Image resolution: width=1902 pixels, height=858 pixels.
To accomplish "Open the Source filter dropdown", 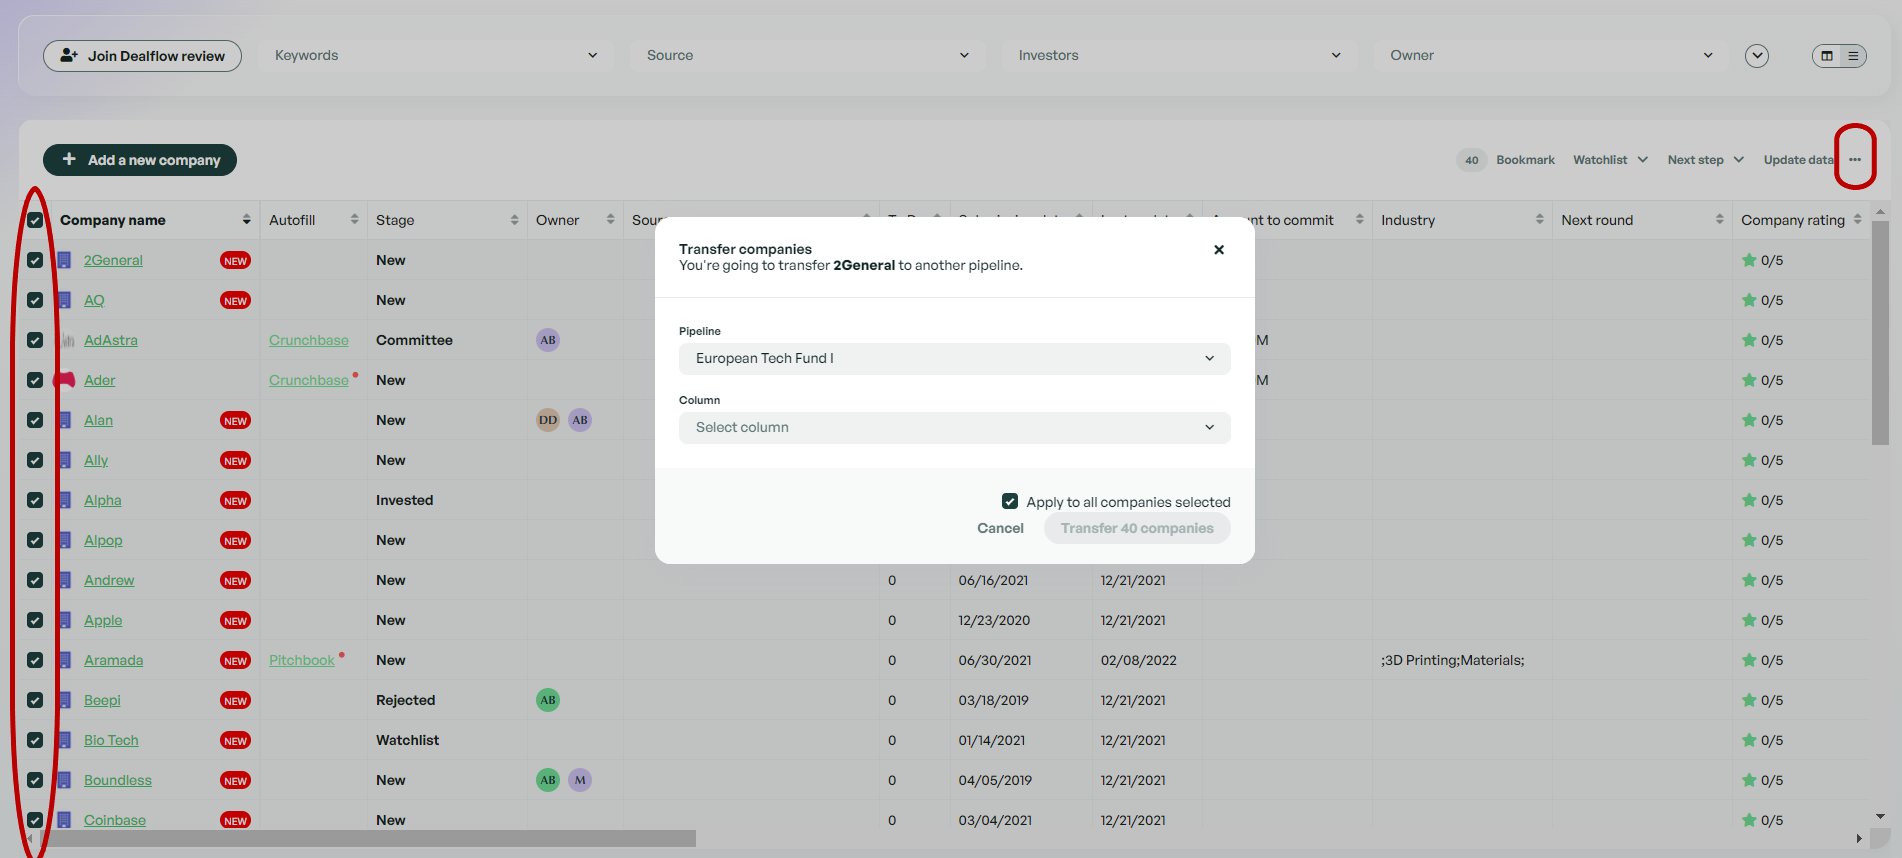I will point(807,56).
